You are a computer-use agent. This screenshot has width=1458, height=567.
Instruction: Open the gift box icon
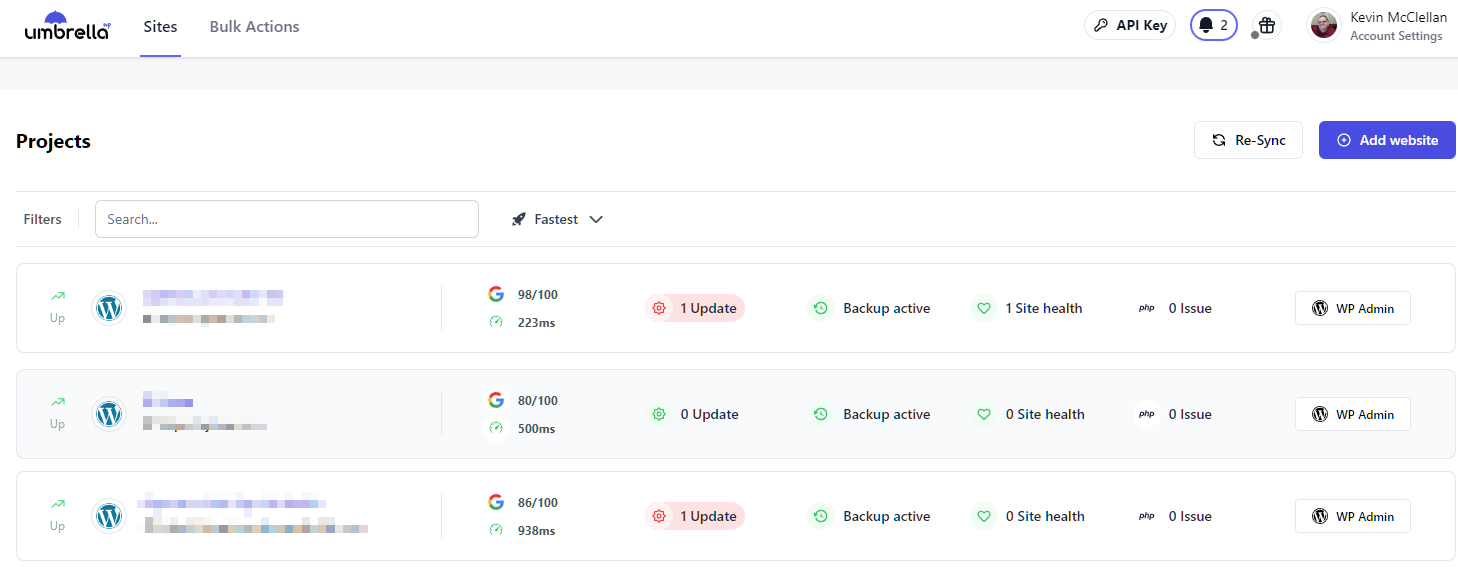pyautogui.click(x=1266, y=26)
